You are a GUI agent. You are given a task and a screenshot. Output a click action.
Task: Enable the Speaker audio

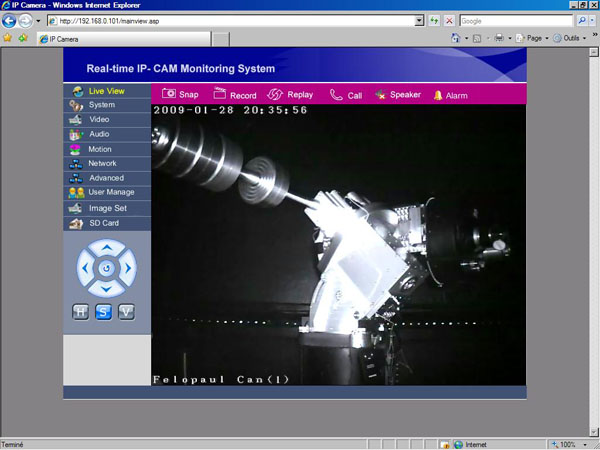point(397,95)
